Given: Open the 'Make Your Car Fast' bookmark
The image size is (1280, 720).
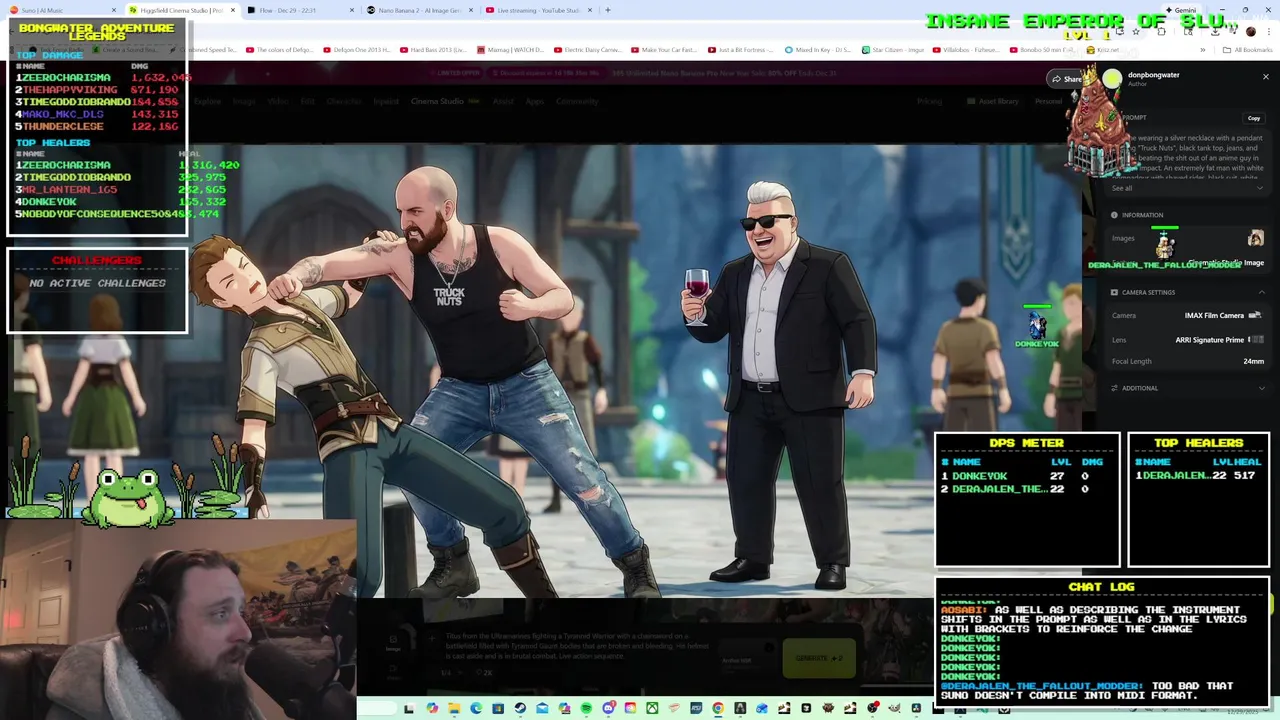Looking at the screenshot, I should [664, 50].
